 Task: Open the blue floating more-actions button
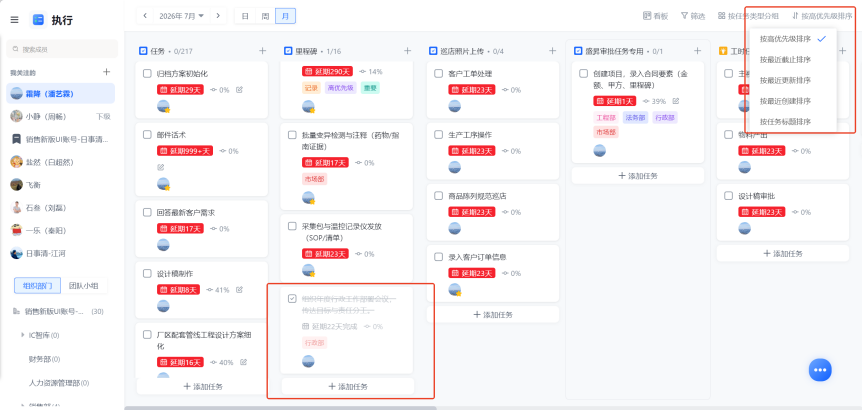click(x=820, y=370)
